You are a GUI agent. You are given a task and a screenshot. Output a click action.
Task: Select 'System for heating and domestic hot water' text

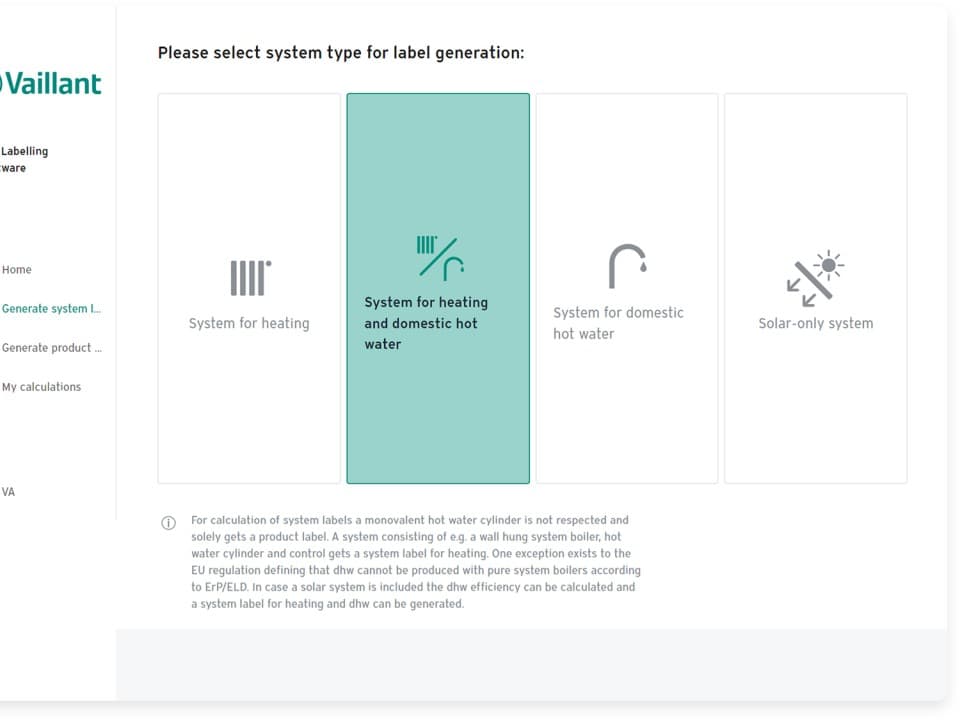(x=426, y=323)
